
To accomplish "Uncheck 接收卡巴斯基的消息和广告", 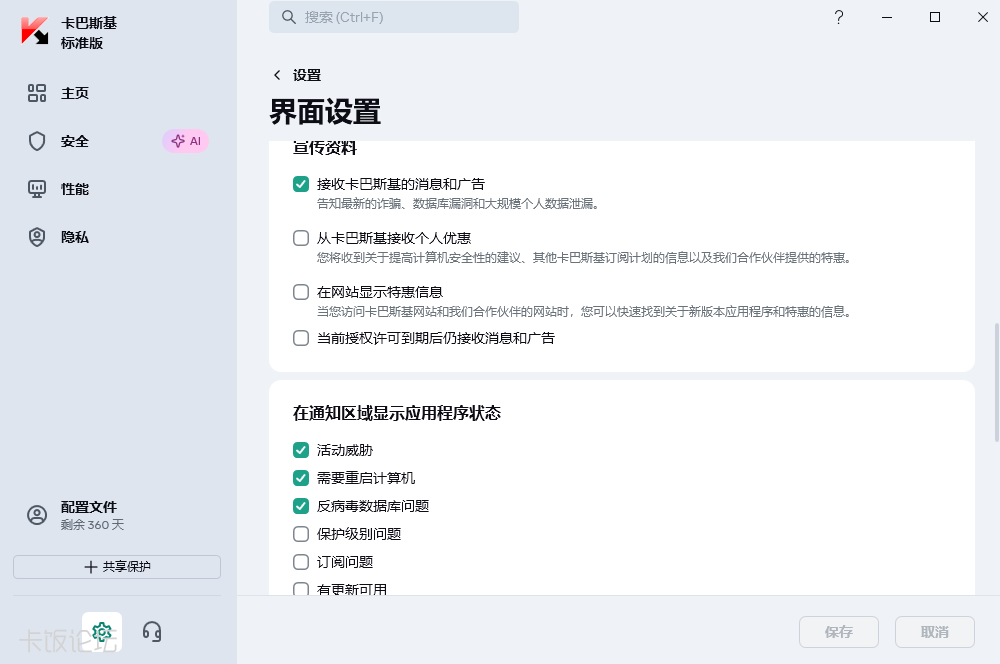I will 301,184.
